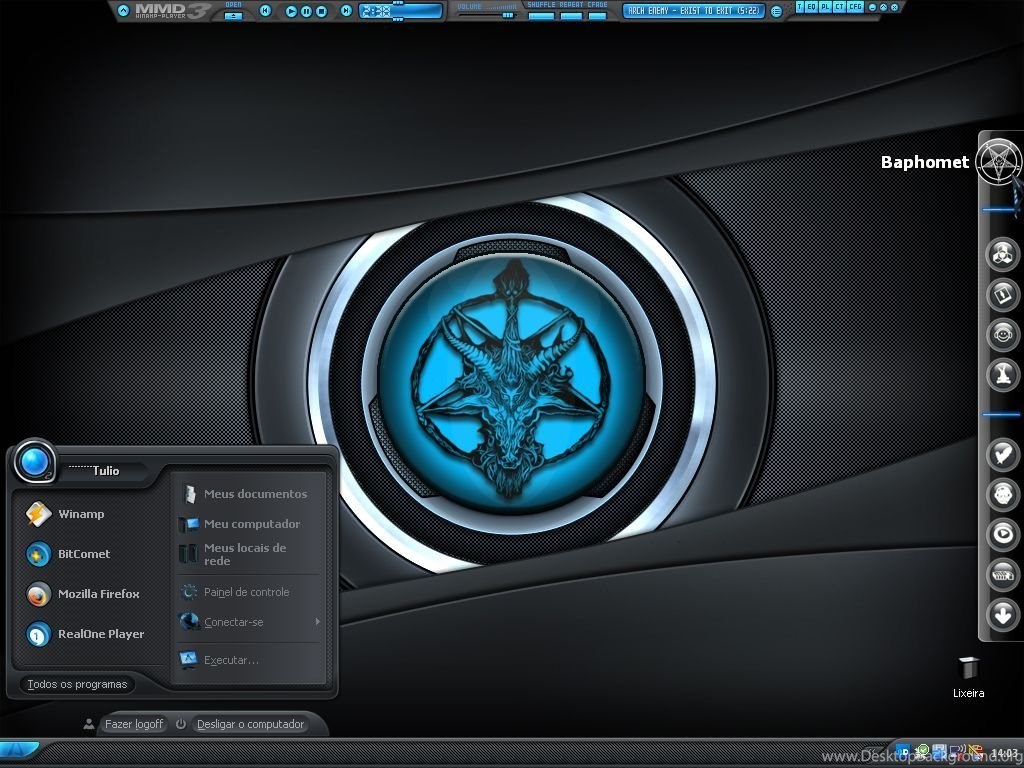Viewport: 1024px width, 768px height.
Task: Click the 14:03 taskbar clock
Action: coord(1005,753)
